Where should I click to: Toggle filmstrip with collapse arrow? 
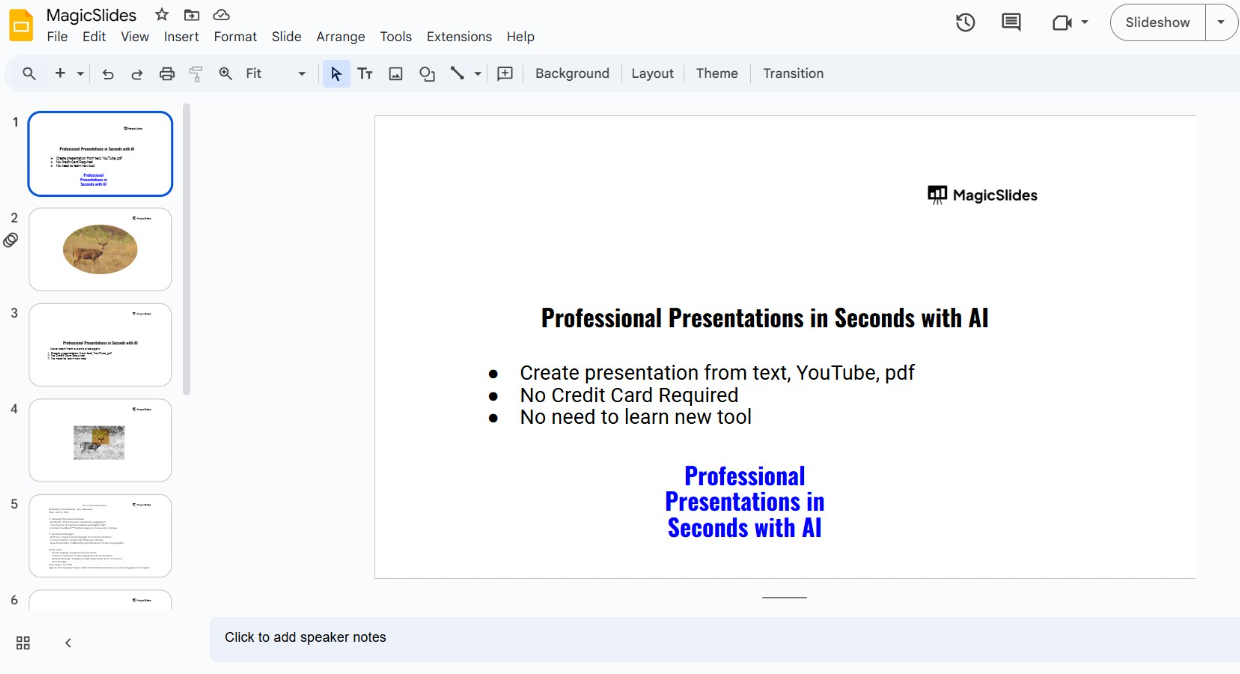[x=68, y=643]
